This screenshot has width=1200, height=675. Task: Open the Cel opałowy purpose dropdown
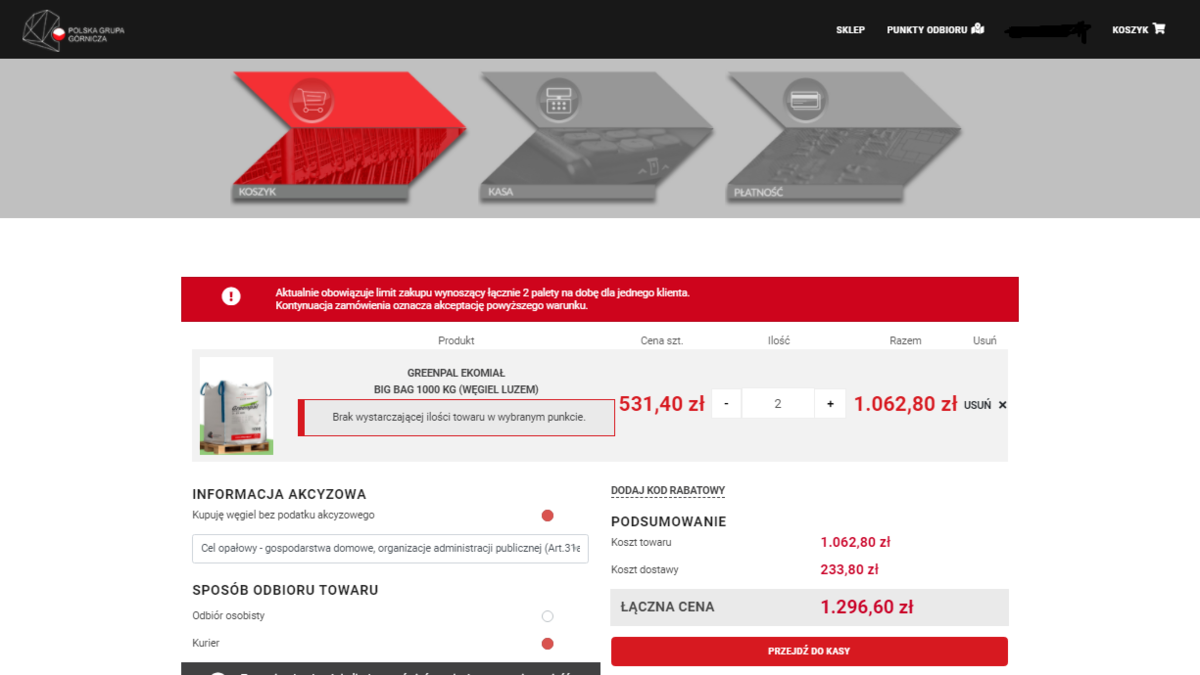click(389, 548)
